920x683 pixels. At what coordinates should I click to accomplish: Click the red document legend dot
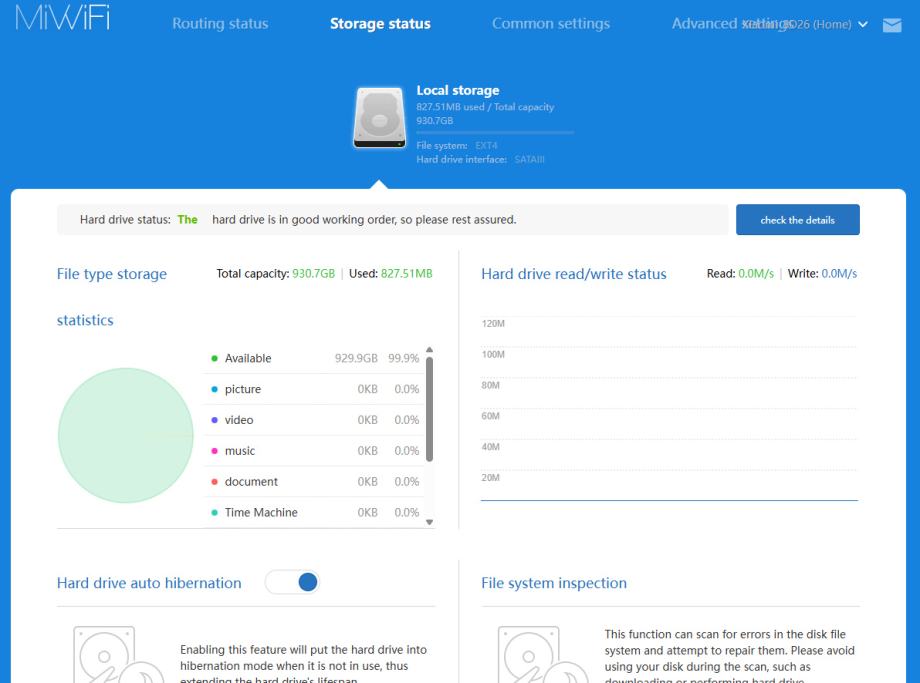(214, 482)
